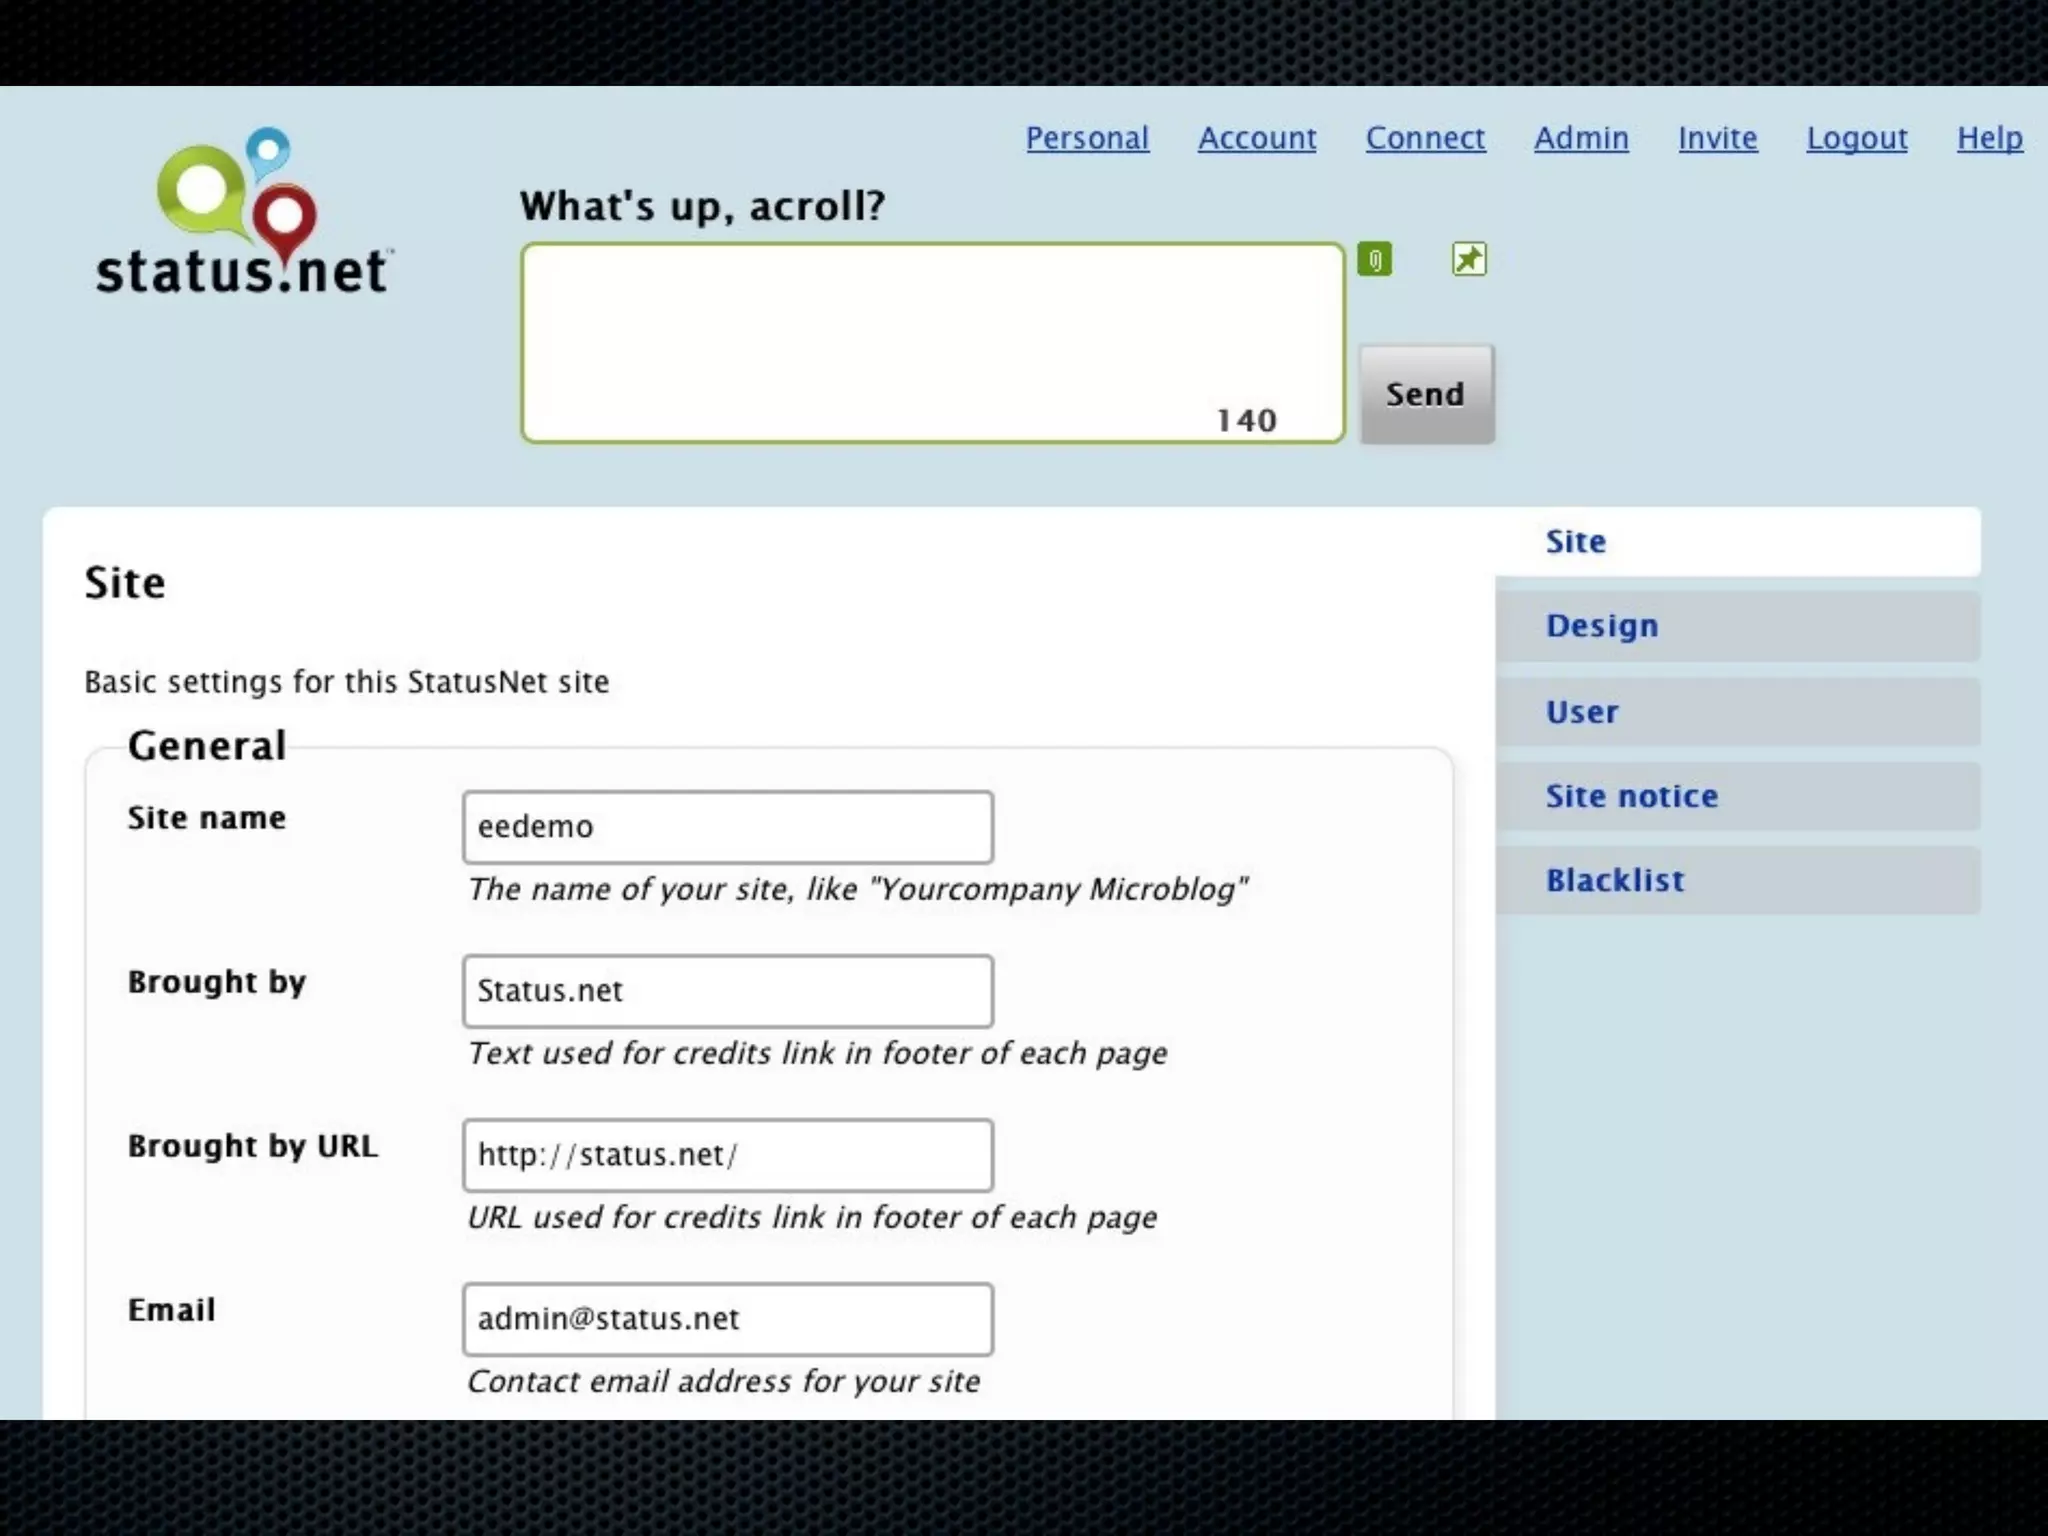Open the Personal link in the top navigation
This screenshot has width=2048, height=1536.
pos(1087,138)
